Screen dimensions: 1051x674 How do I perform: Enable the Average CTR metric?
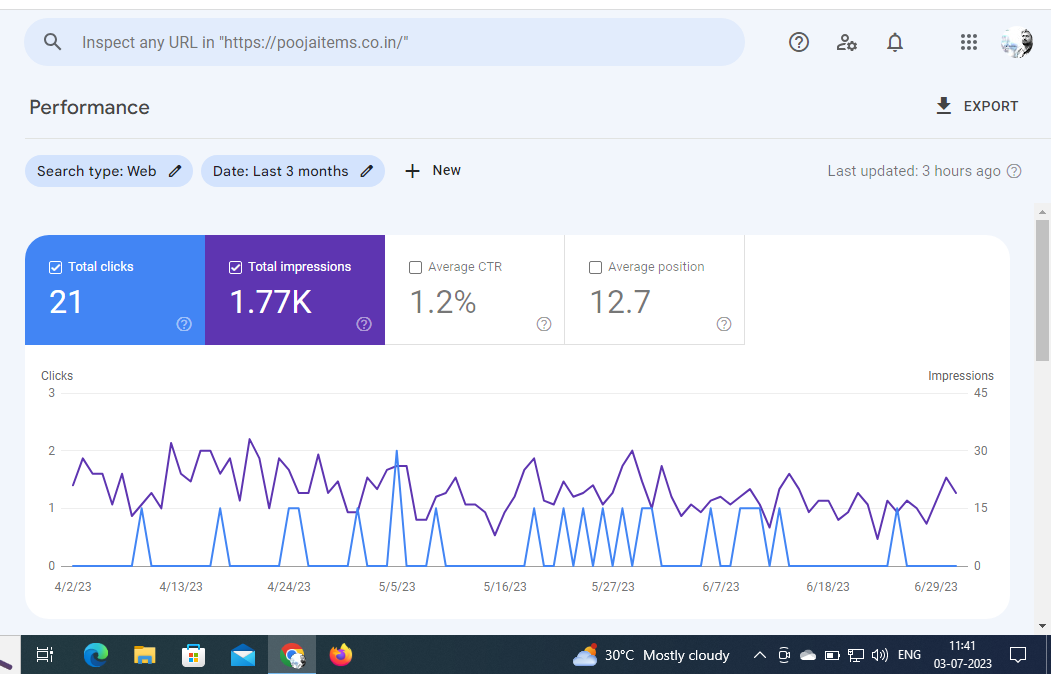[x=415, y=266]
